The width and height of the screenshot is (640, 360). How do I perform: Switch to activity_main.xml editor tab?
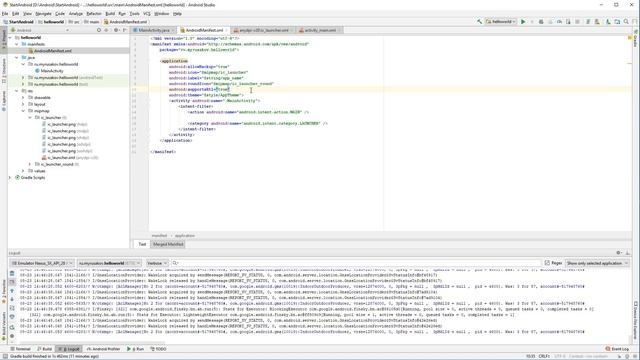(x=320, y=30)
